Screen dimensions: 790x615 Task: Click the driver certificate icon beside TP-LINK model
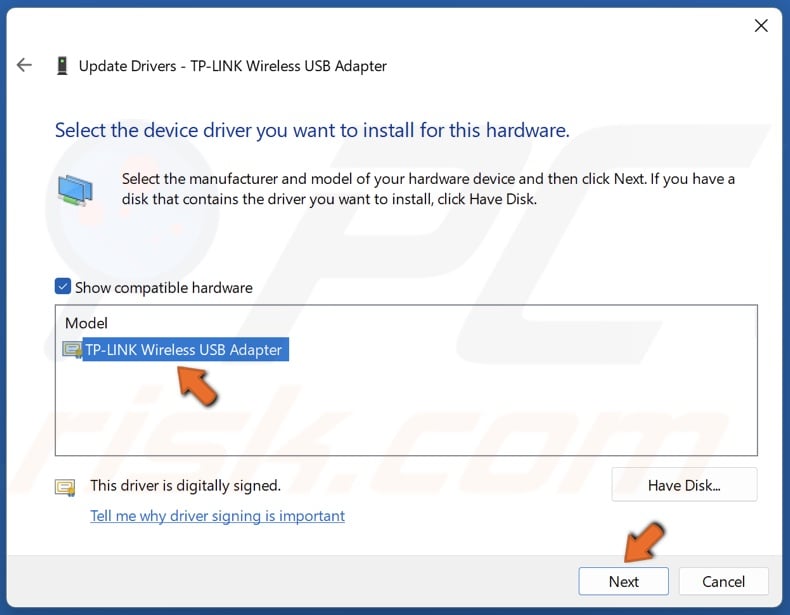coord(72,350)
